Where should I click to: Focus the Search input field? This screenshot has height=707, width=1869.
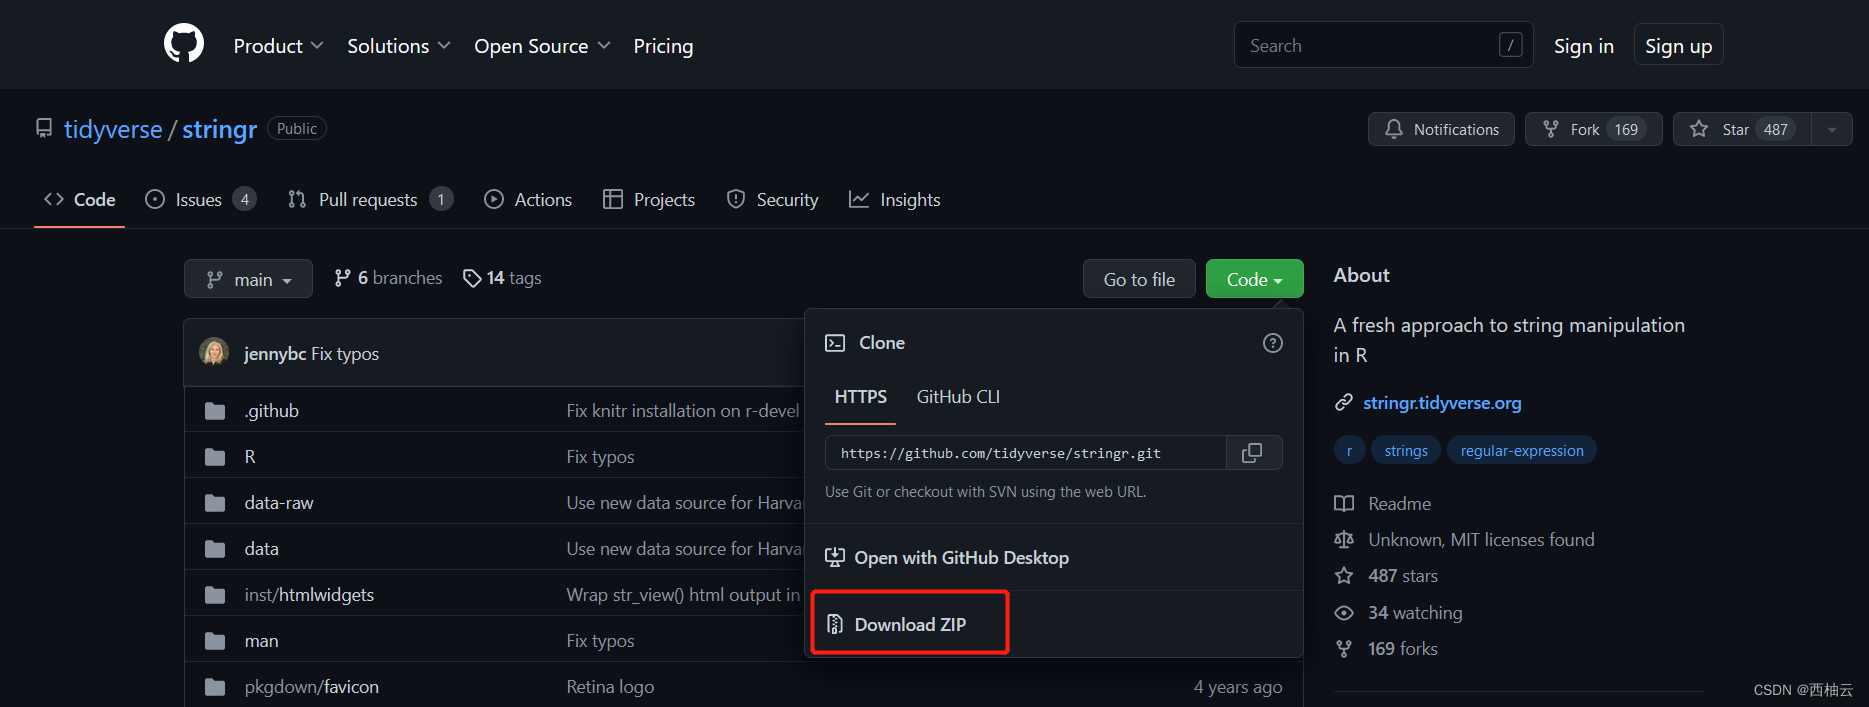pos(1384,45)
